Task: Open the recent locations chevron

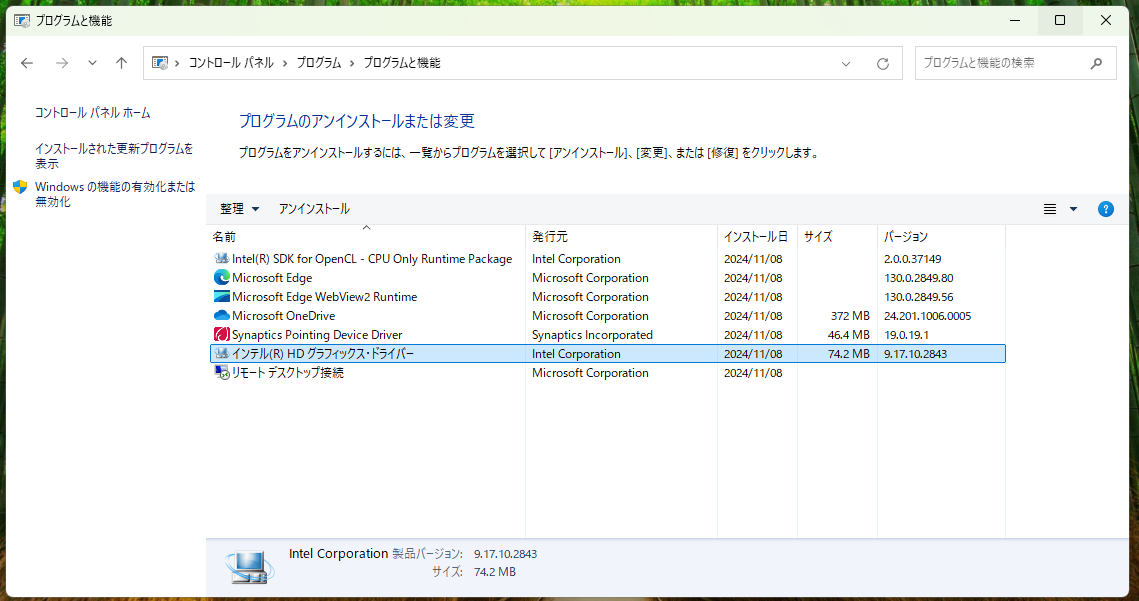Action: (x=92, y=63)
